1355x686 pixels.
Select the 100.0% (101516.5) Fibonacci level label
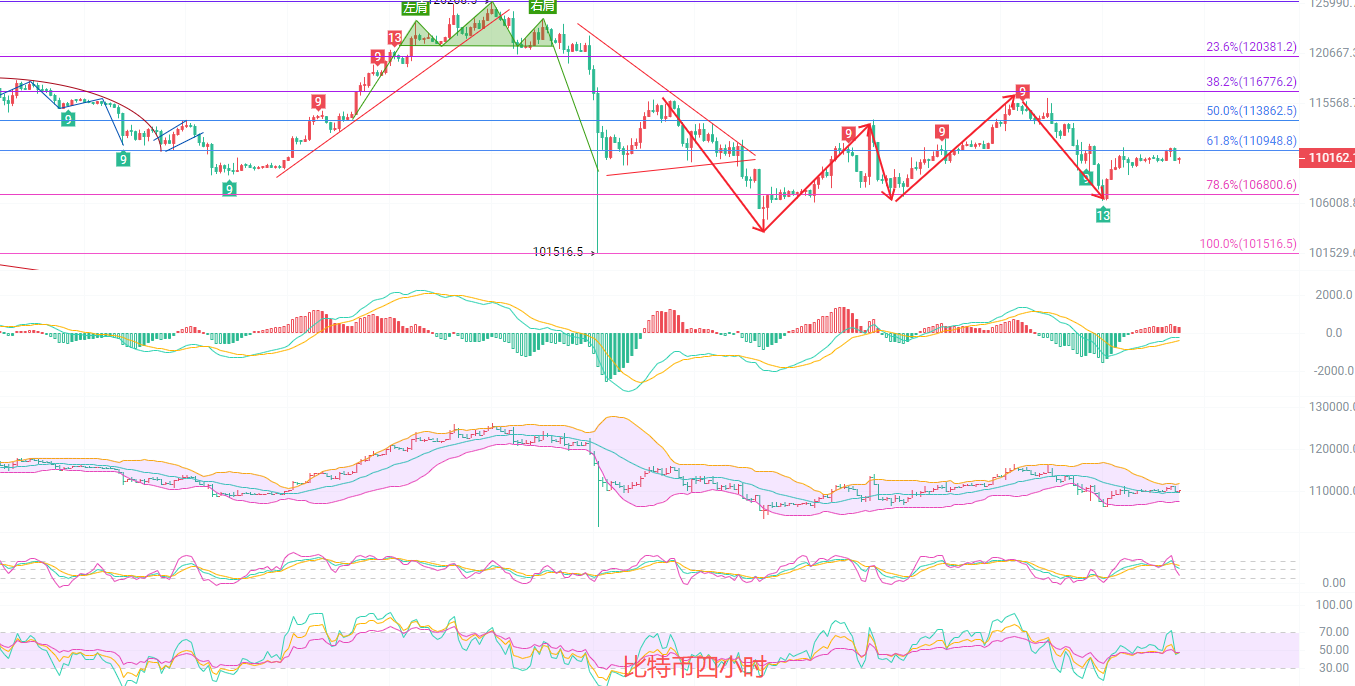(x=1249, y=244)
